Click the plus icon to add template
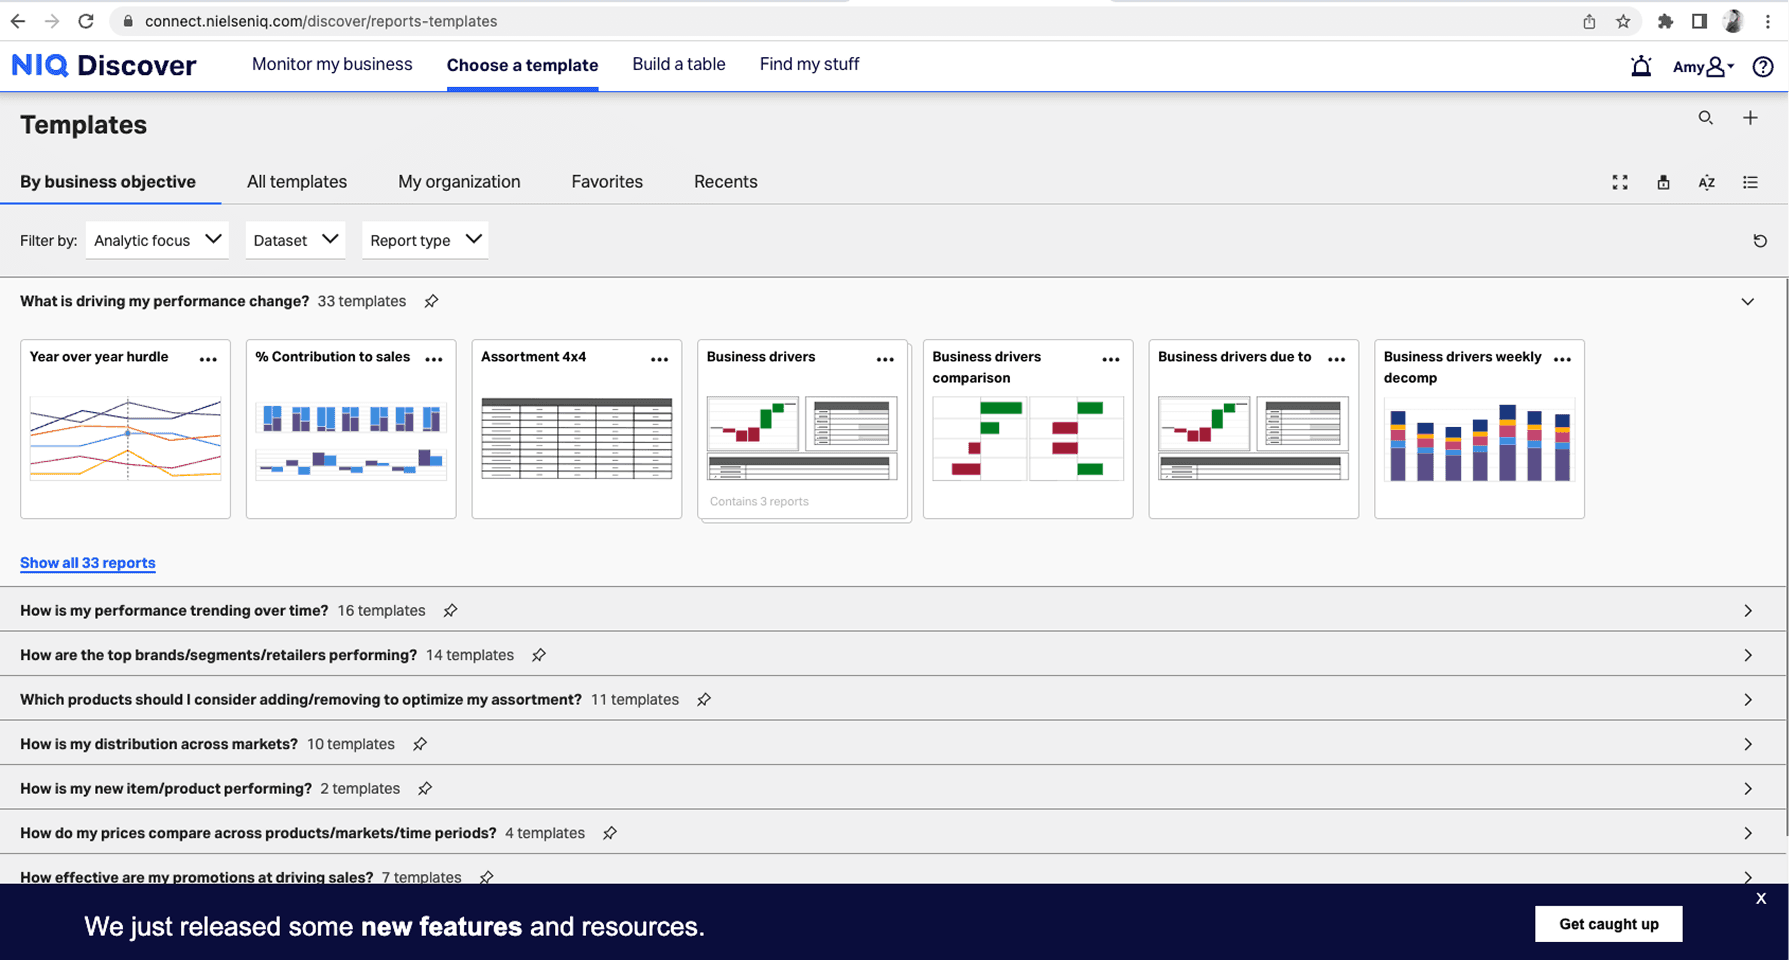 pyautogui.click(x=1750, y=118)
